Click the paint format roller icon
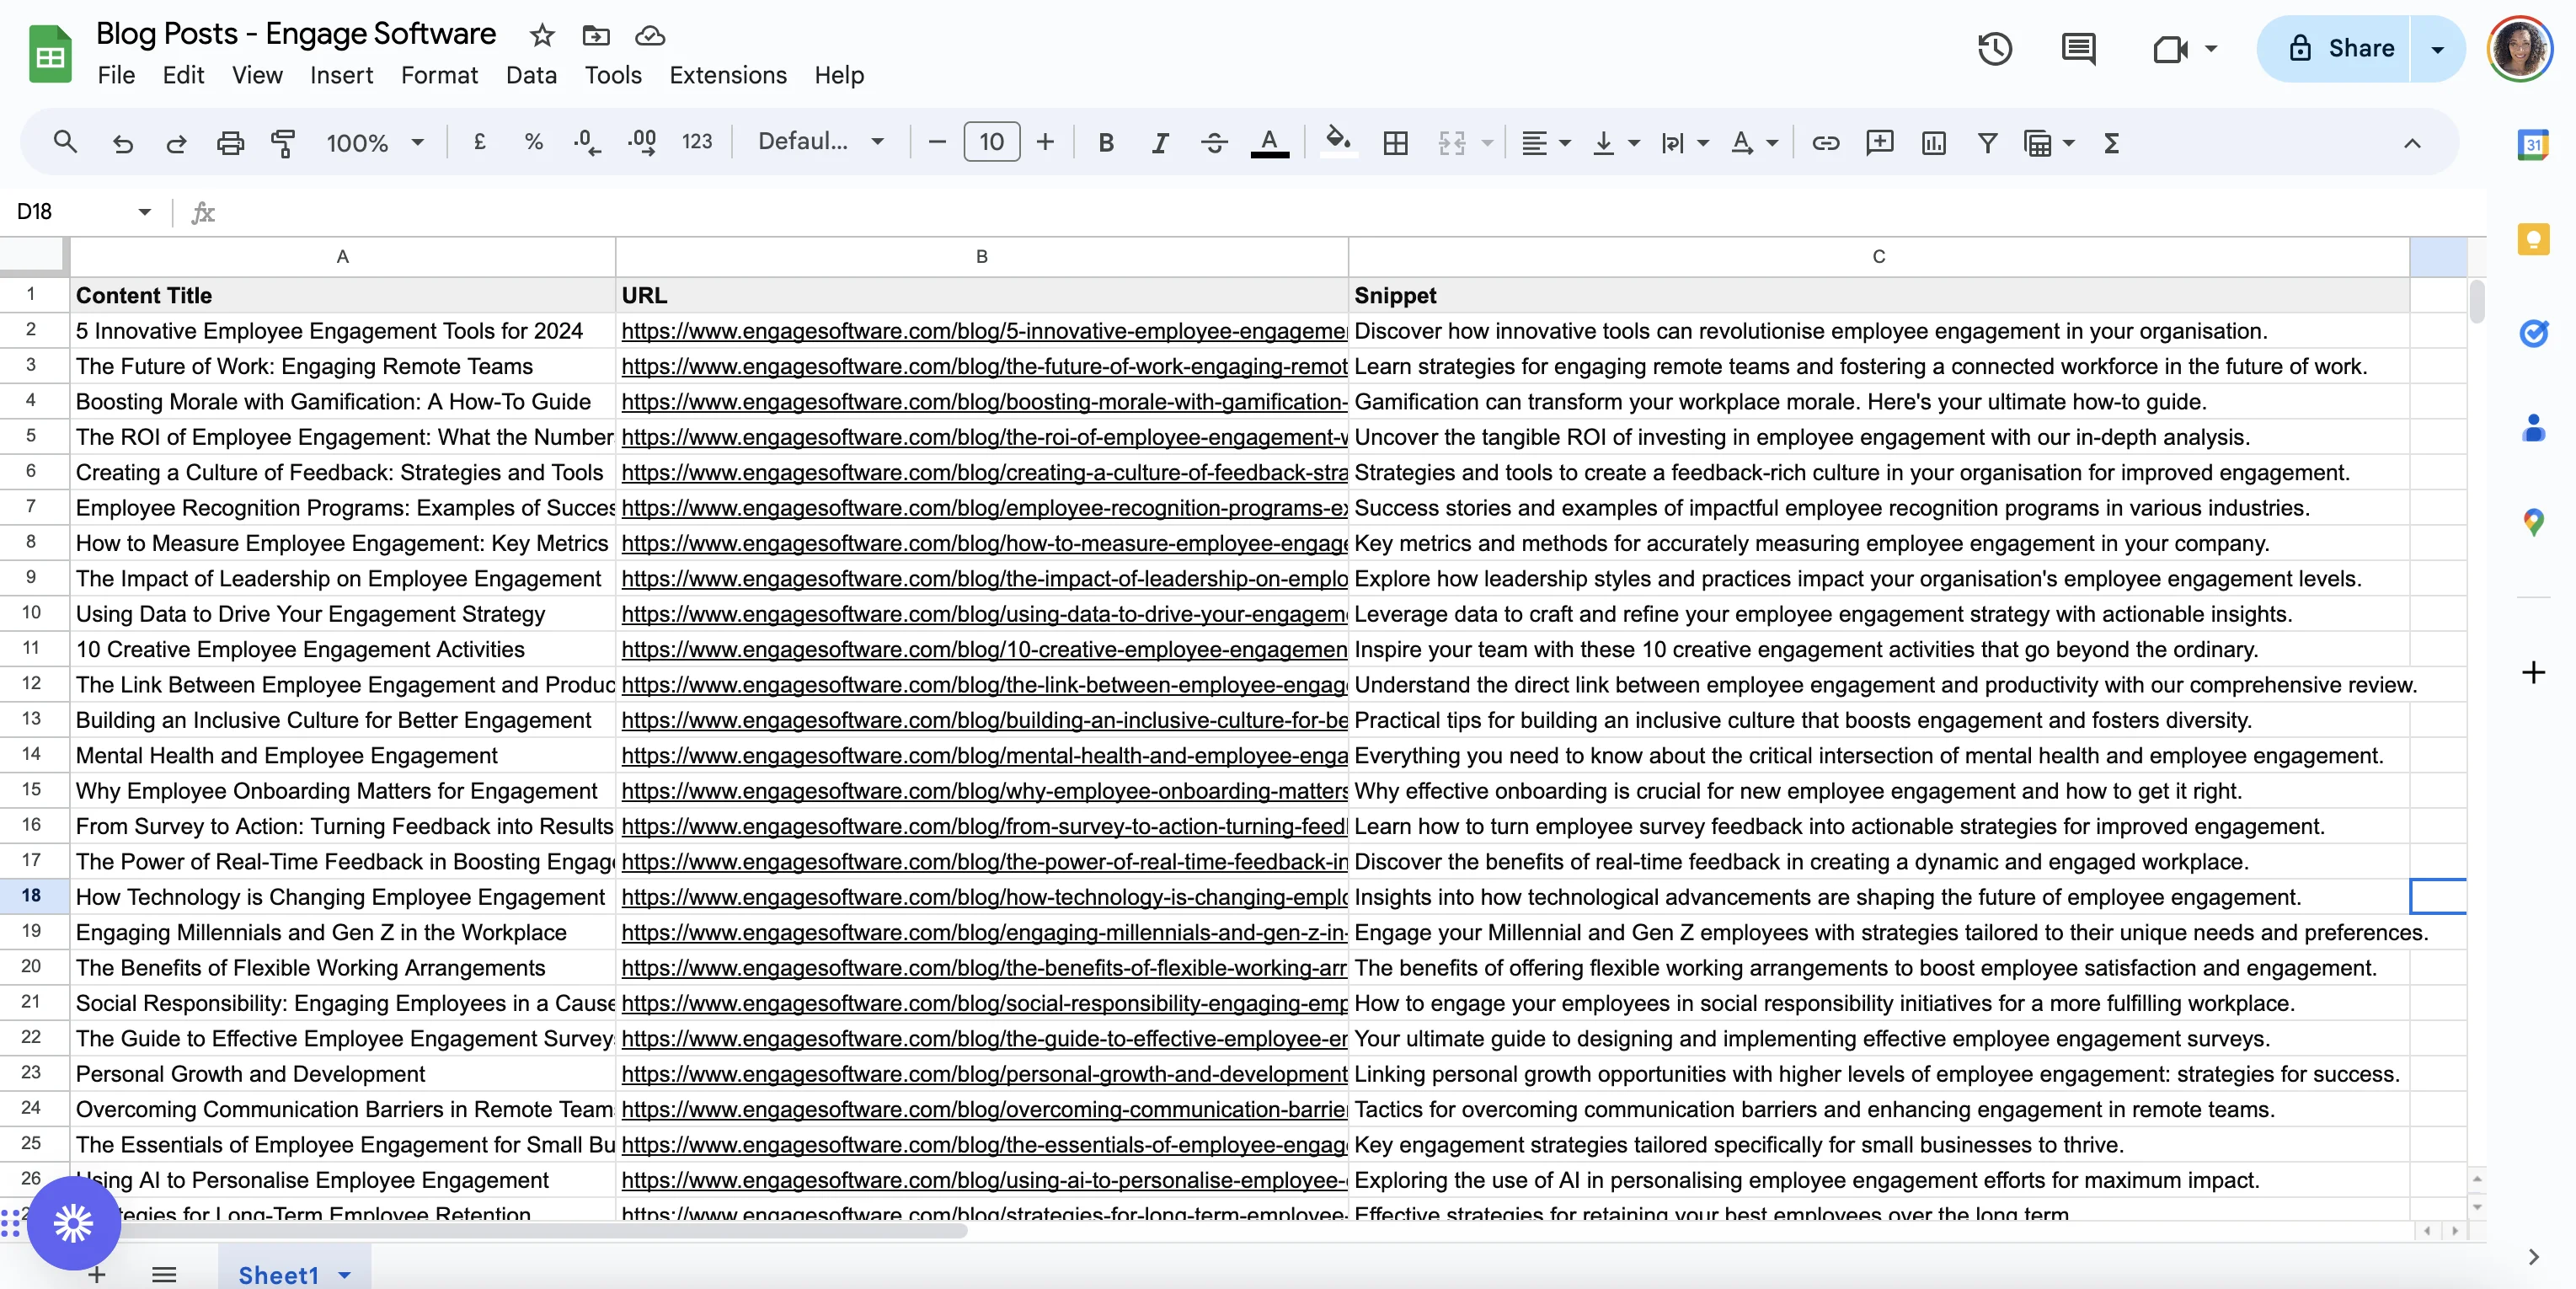 click(284, 143)
